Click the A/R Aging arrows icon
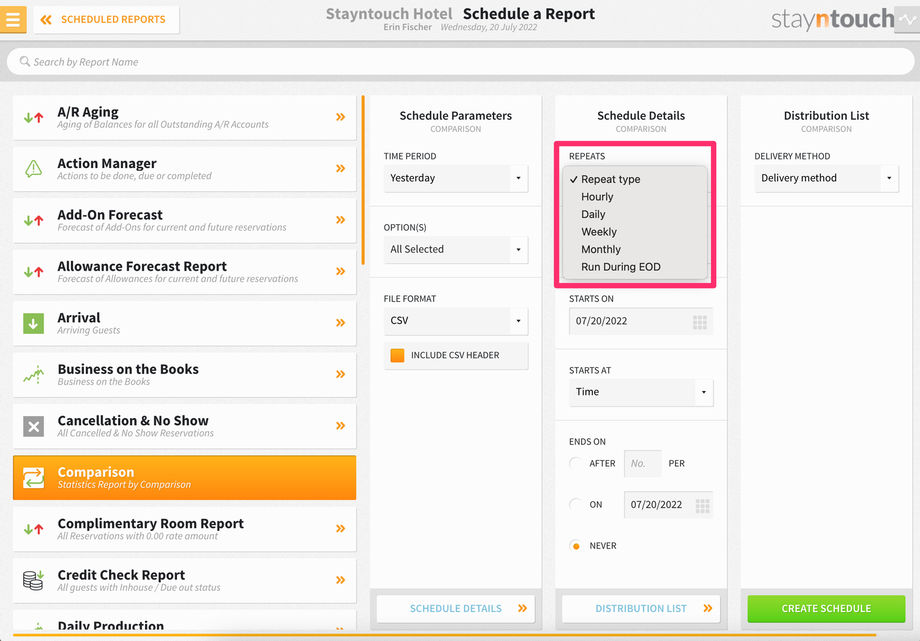The height and width of the screenshot is (641, 920). point(33,117)
